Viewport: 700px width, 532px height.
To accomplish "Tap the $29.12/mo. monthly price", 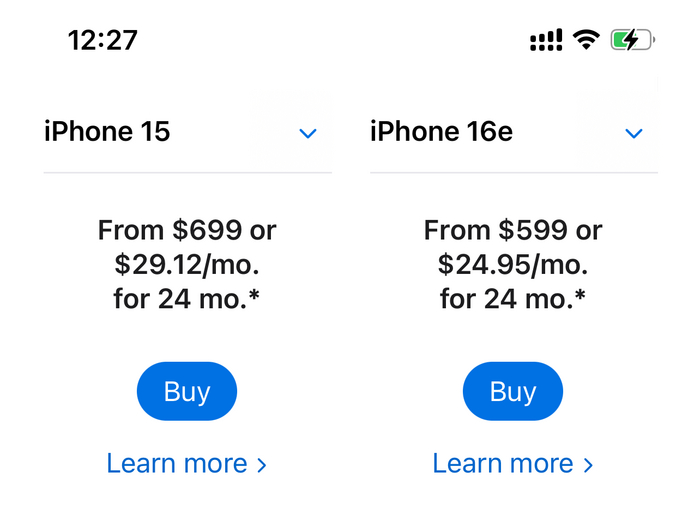I will pos(187,265).
